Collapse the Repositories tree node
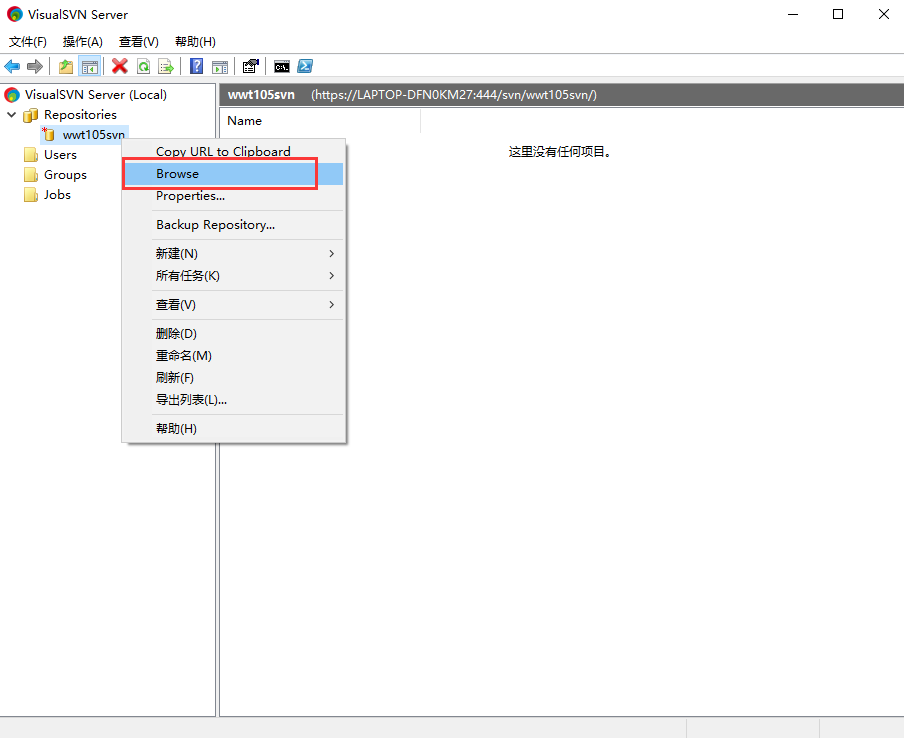 click(x=12, y=115)
